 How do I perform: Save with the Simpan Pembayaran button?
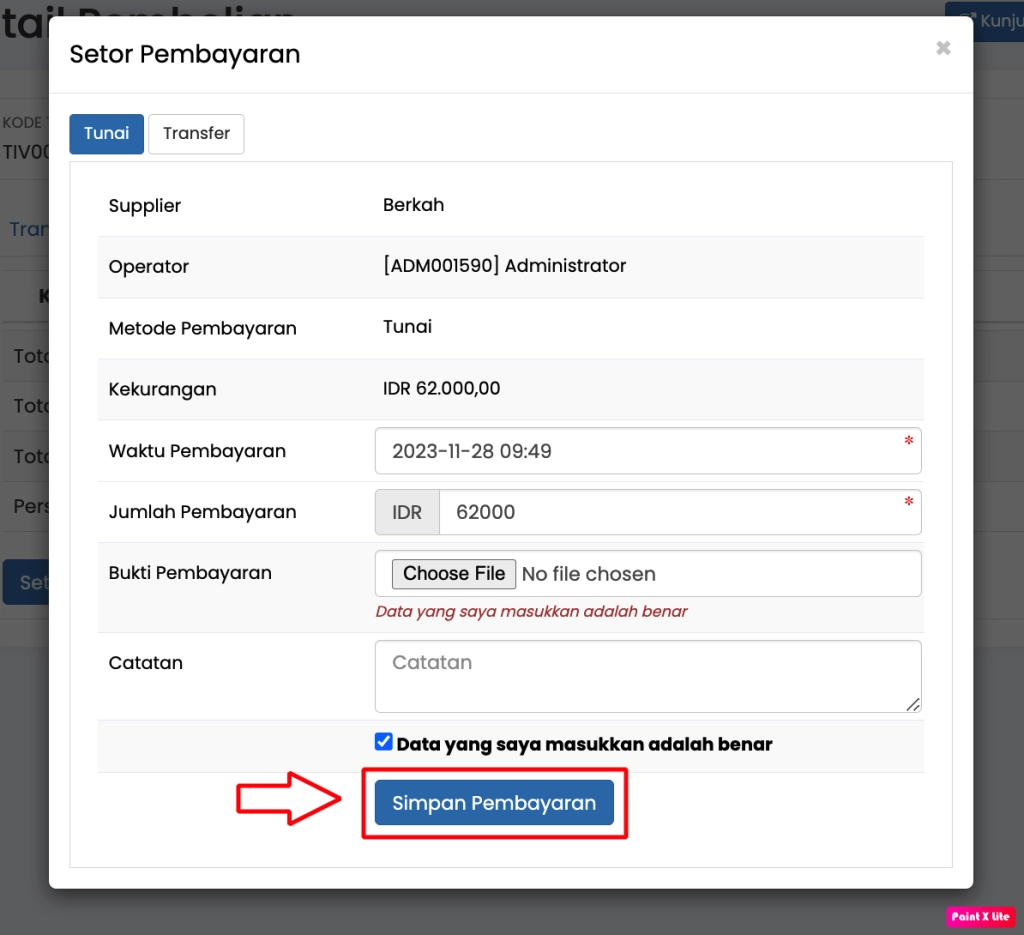click(494, 803)
